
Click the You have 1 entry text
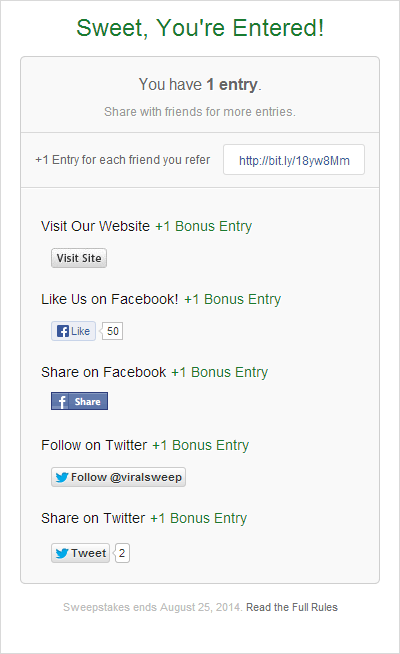click(200, 85)
